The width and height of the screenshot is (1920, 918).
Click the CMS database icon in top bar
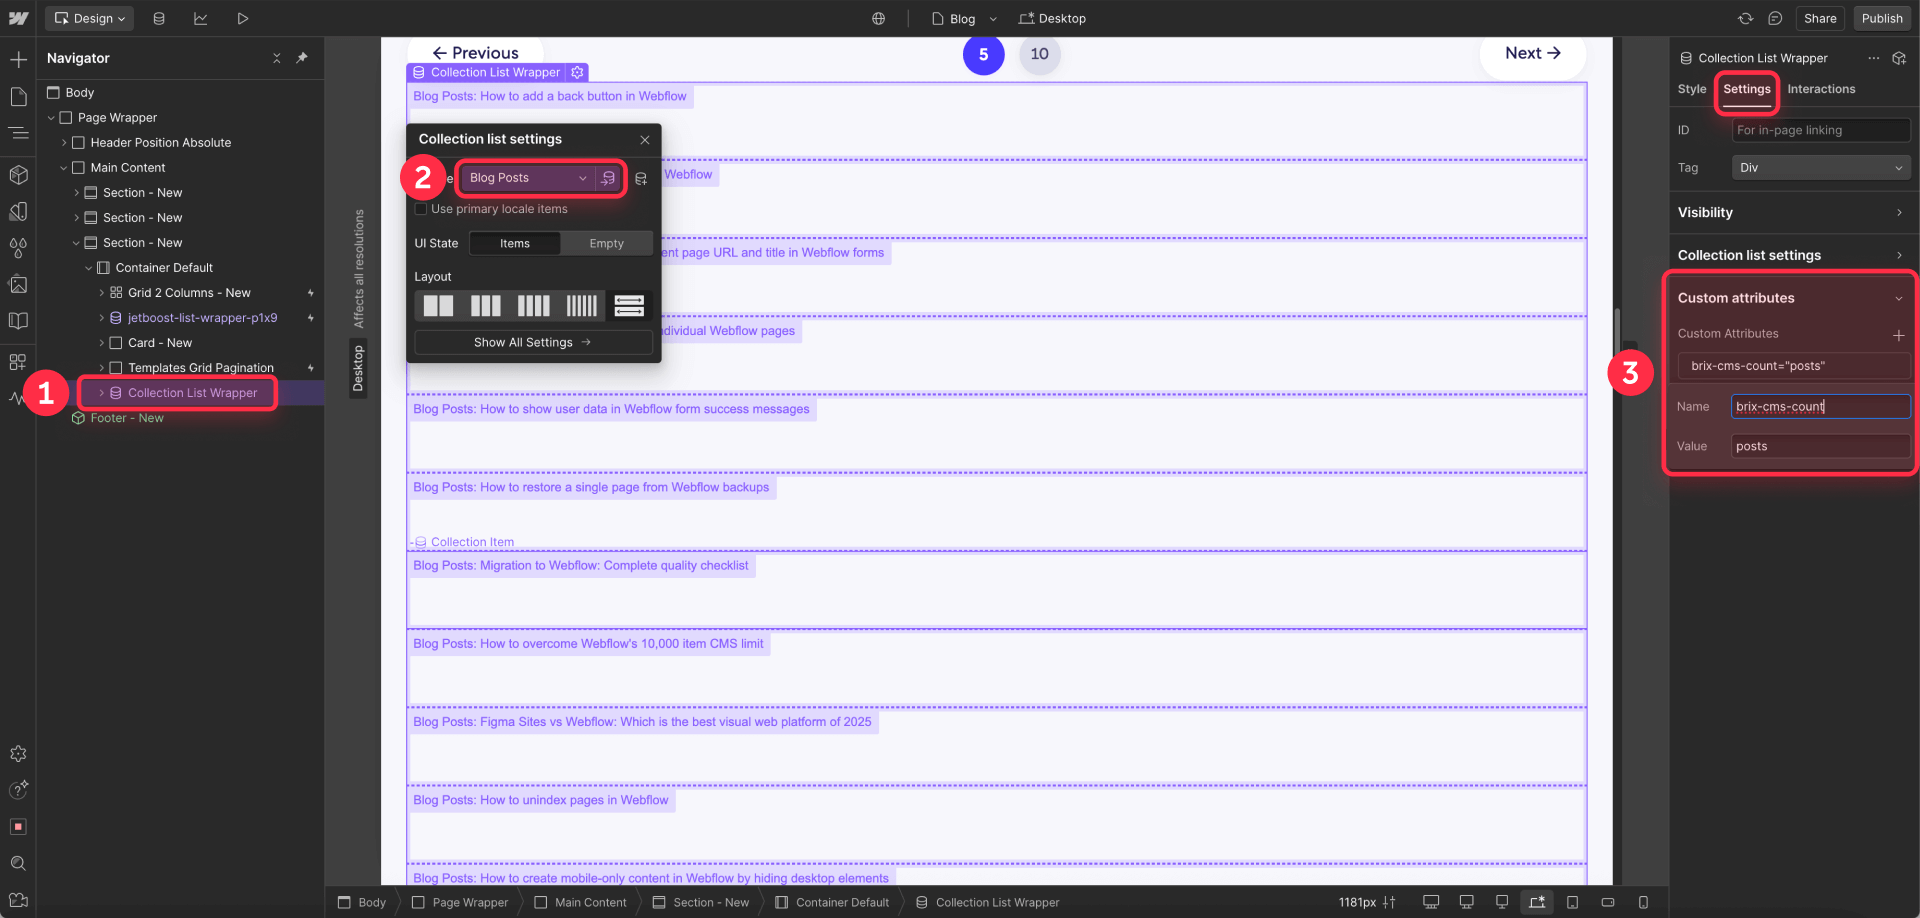point(159,18)
